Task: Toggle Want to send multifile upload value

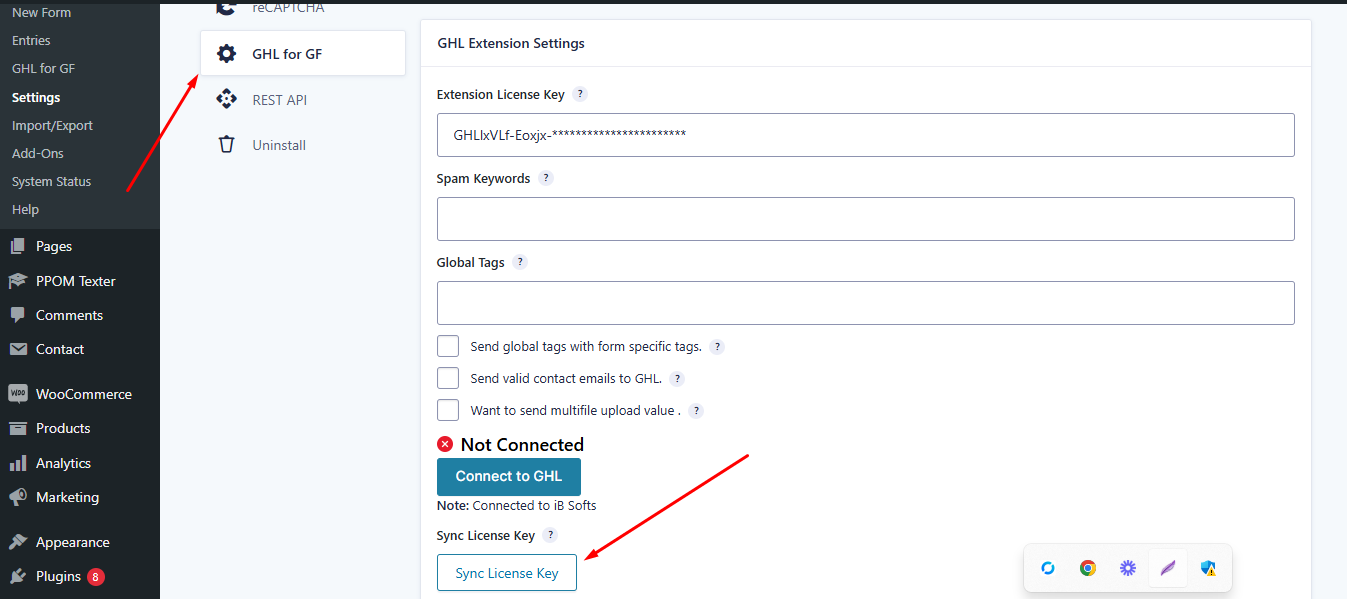Action: coord(448,411)
